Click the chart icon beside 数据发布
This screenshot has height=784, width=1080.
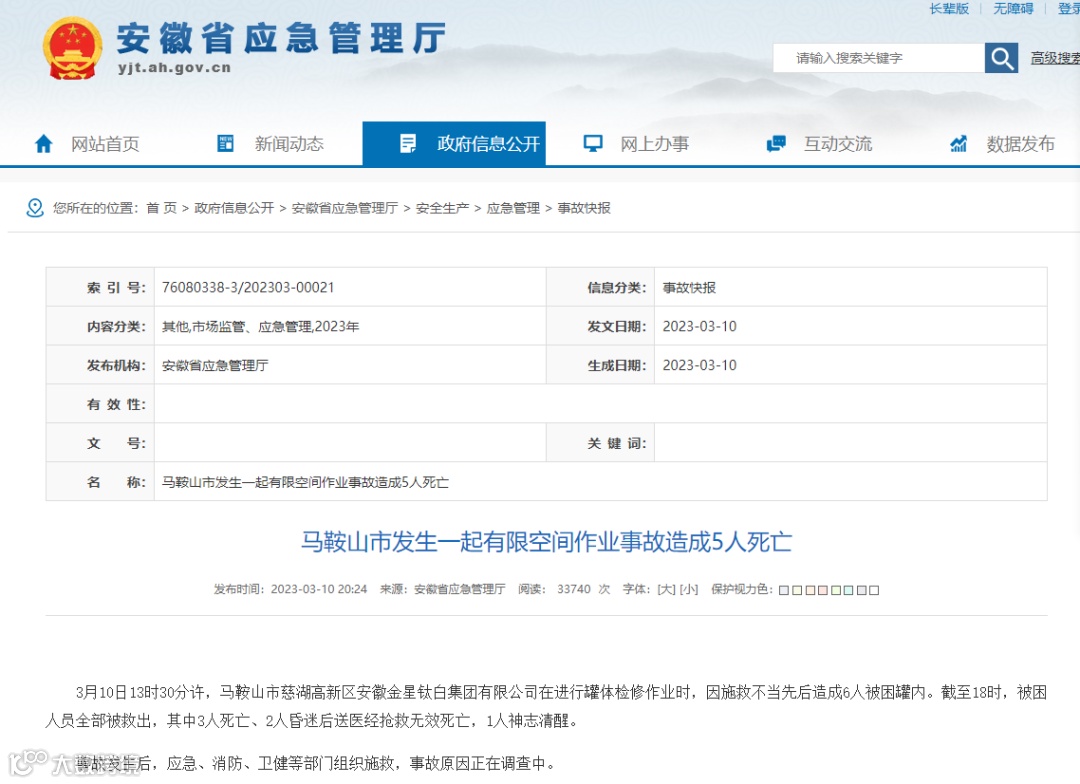[x=958, y=143]
